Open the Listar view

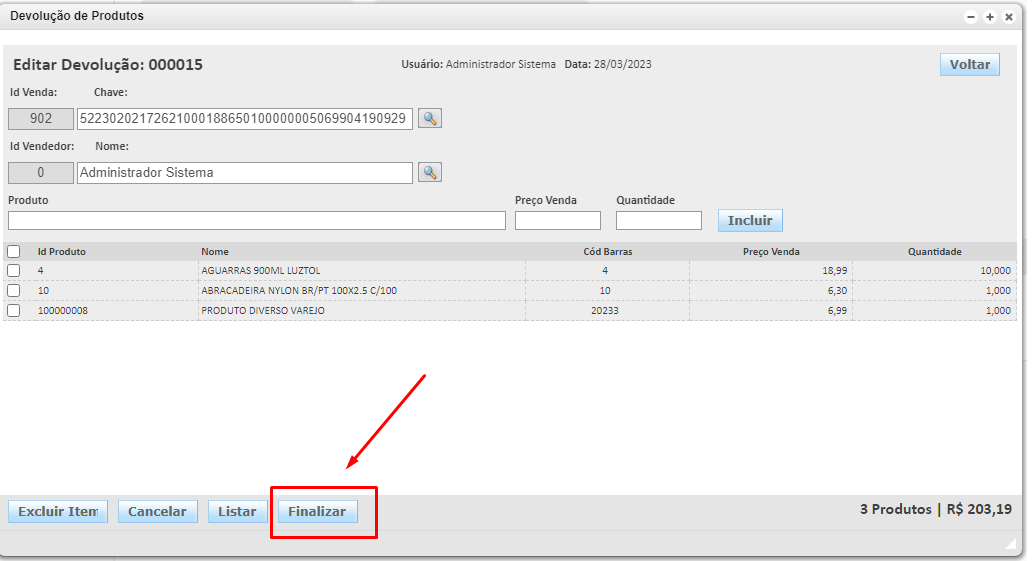tap(237, 512)
